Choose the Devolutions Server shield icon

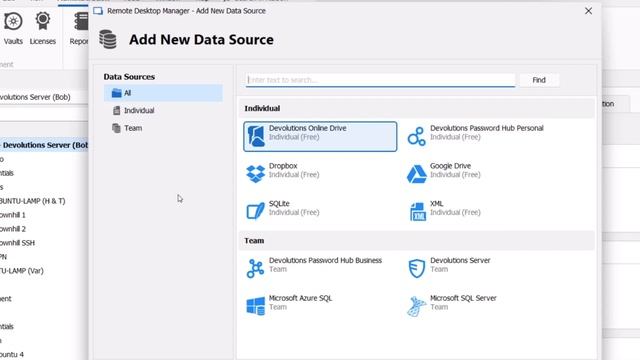pyautogui.click(x=417, y=269)
